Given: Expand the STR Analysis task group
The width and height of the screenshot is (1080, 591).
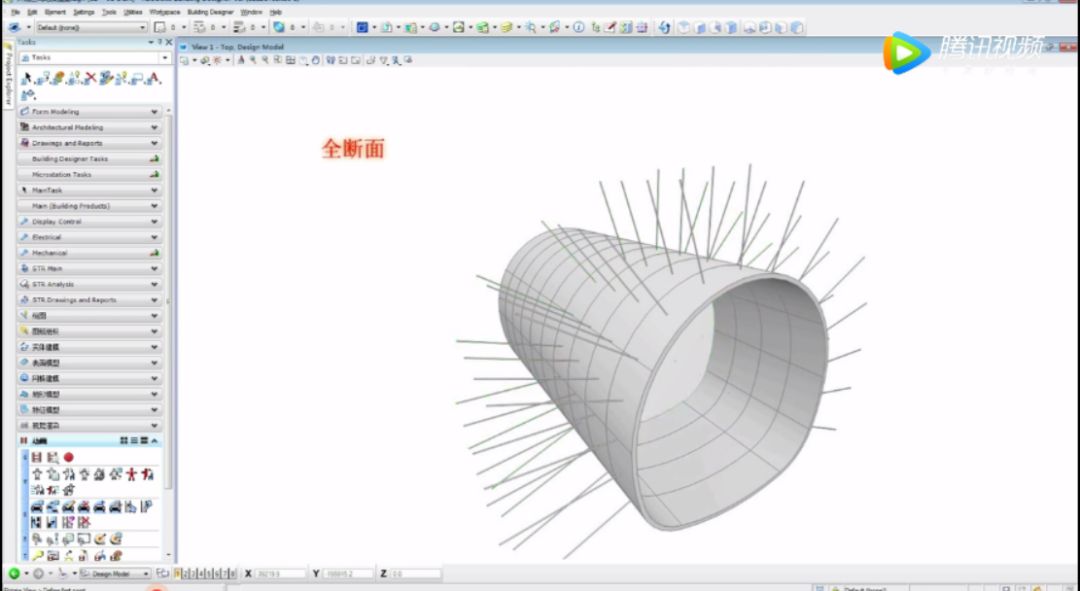Looking at the screenshot, I should [90, 284].
